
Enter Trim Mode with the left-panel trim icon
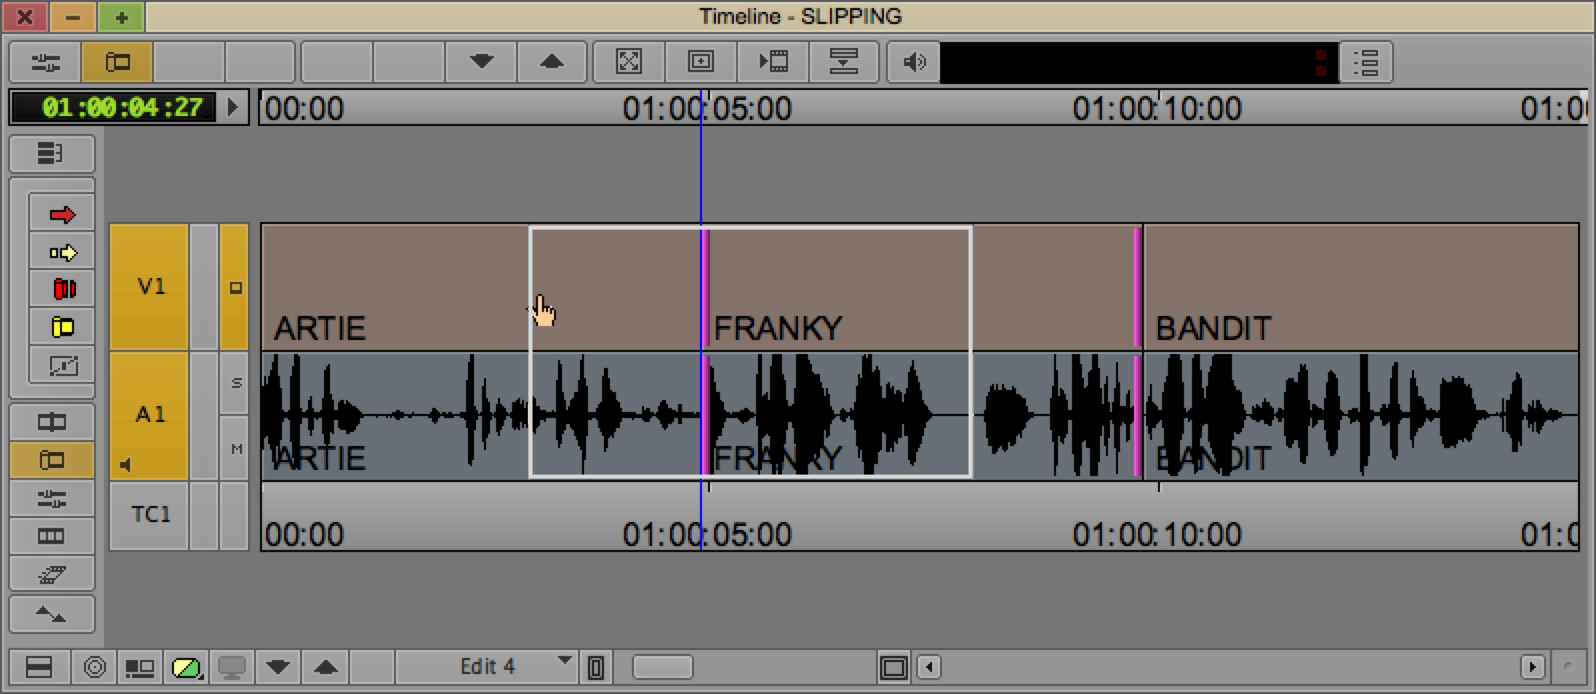click(x=51, y=422)
